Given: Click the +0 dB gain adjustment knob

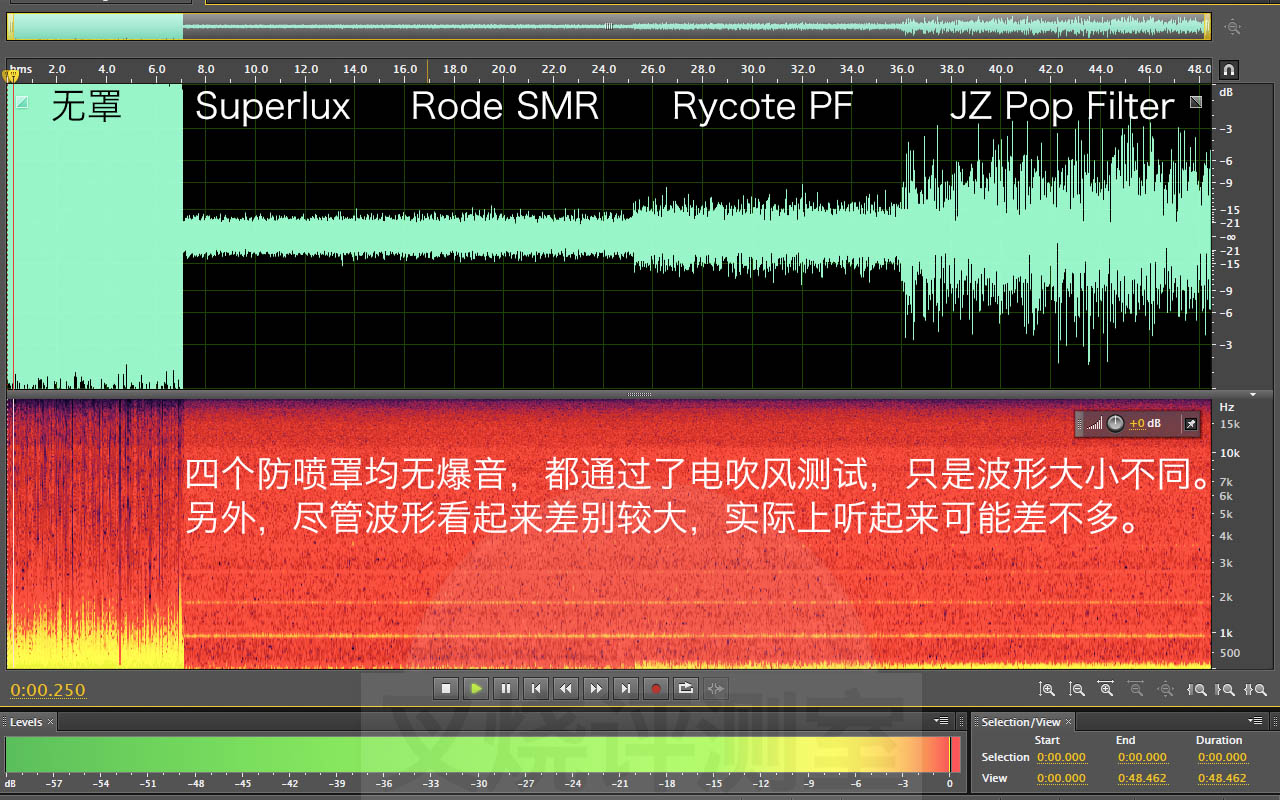Looking at the screenshot, I should tap(1115, 423).
